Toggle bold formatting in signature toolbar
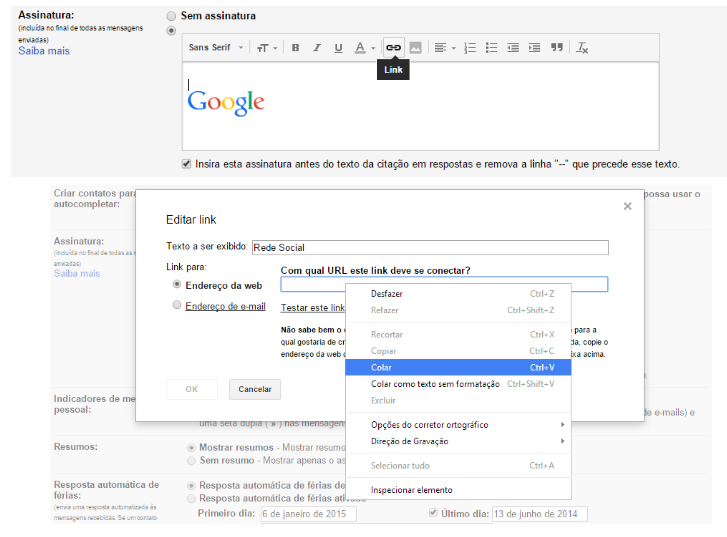The width and height of the screenshot is (727, 537). 295,48
